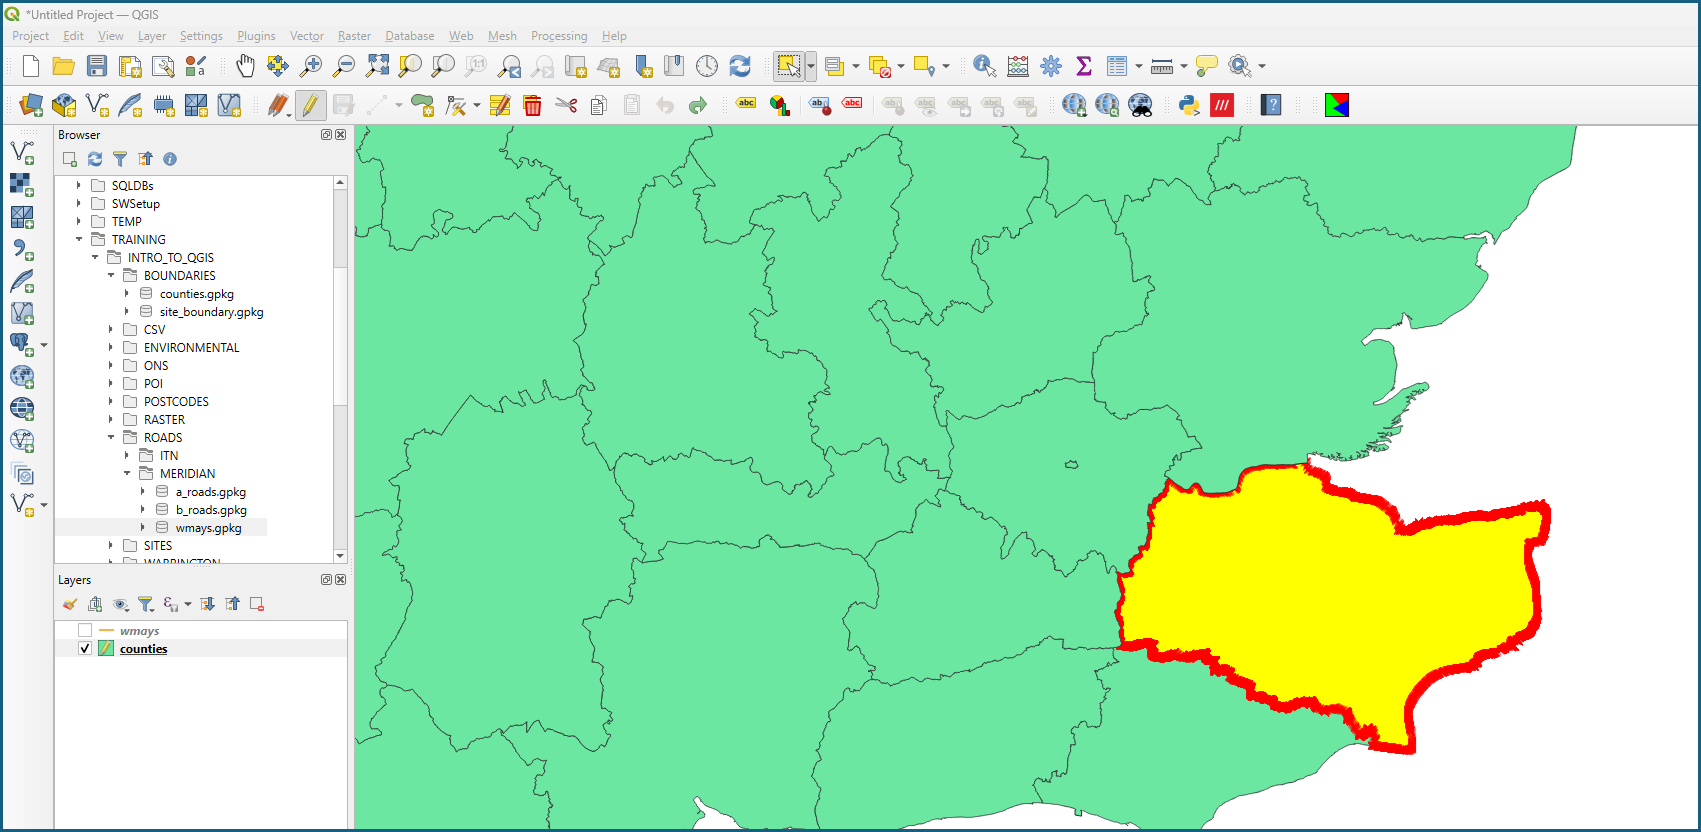Show statistical summary sigma icon
The width and height of the screenshot is (1701, 832).
(1083, 66)
